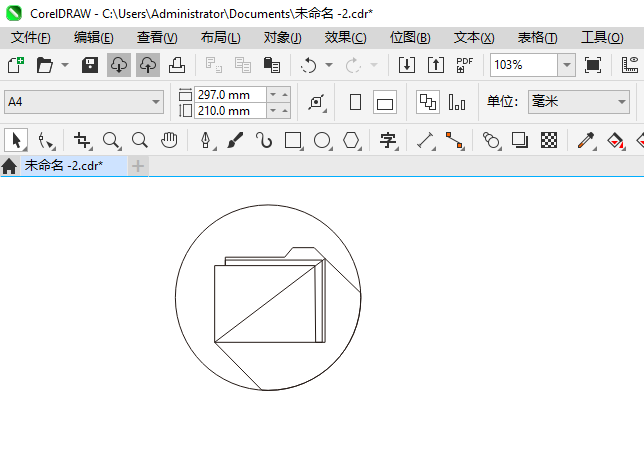Select the Drop Shadow tool
Image resolution: width=644 pixels, height=464 pixels.
pos(520,140)
